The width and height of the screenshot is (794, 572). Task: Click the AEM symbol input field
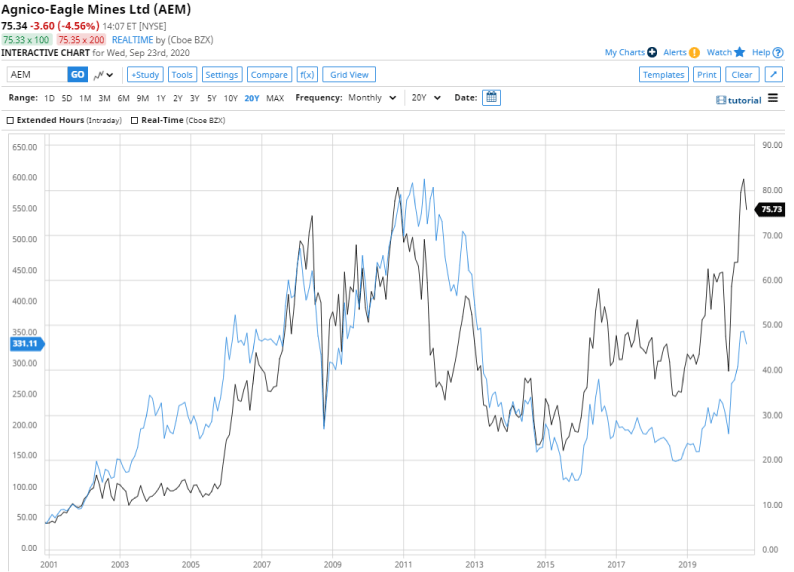37,75
